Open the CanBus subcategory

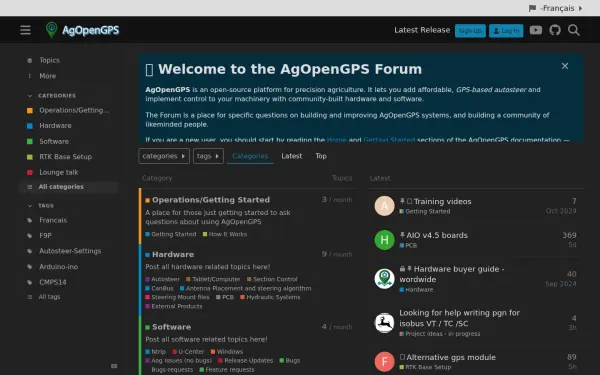(x=159, y=289)
